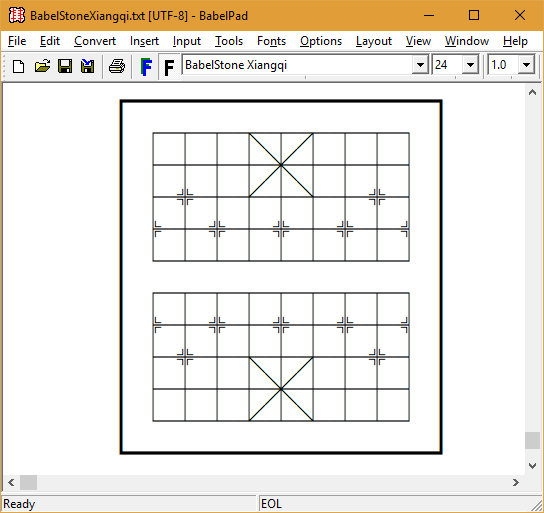Open the Layout menu

[x=374, y=41]
